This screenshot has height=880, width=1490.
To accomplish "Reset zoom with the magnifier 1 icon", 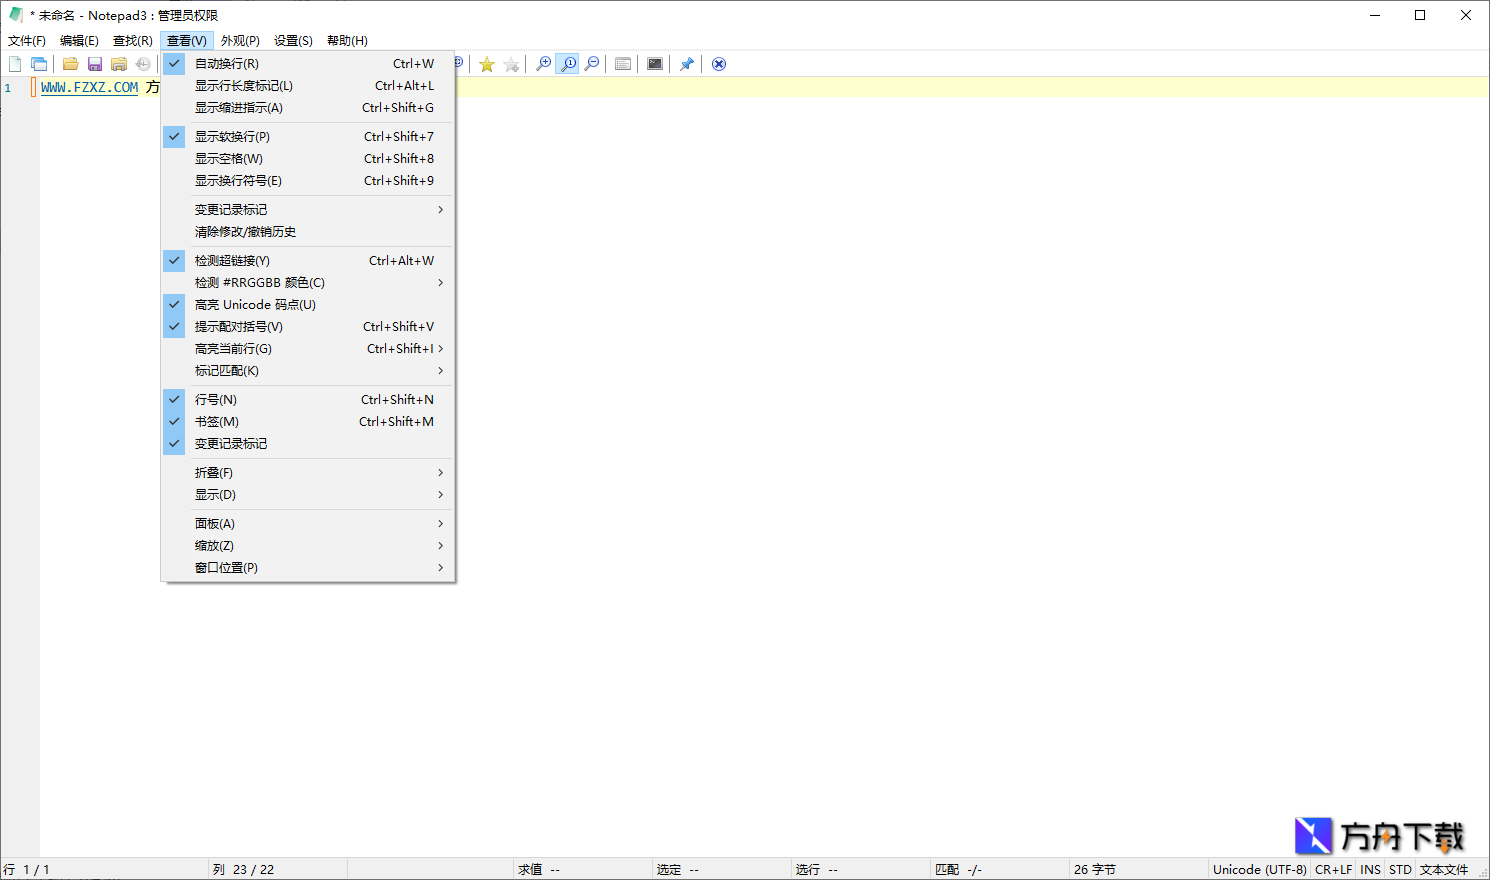I will point(567,63).
